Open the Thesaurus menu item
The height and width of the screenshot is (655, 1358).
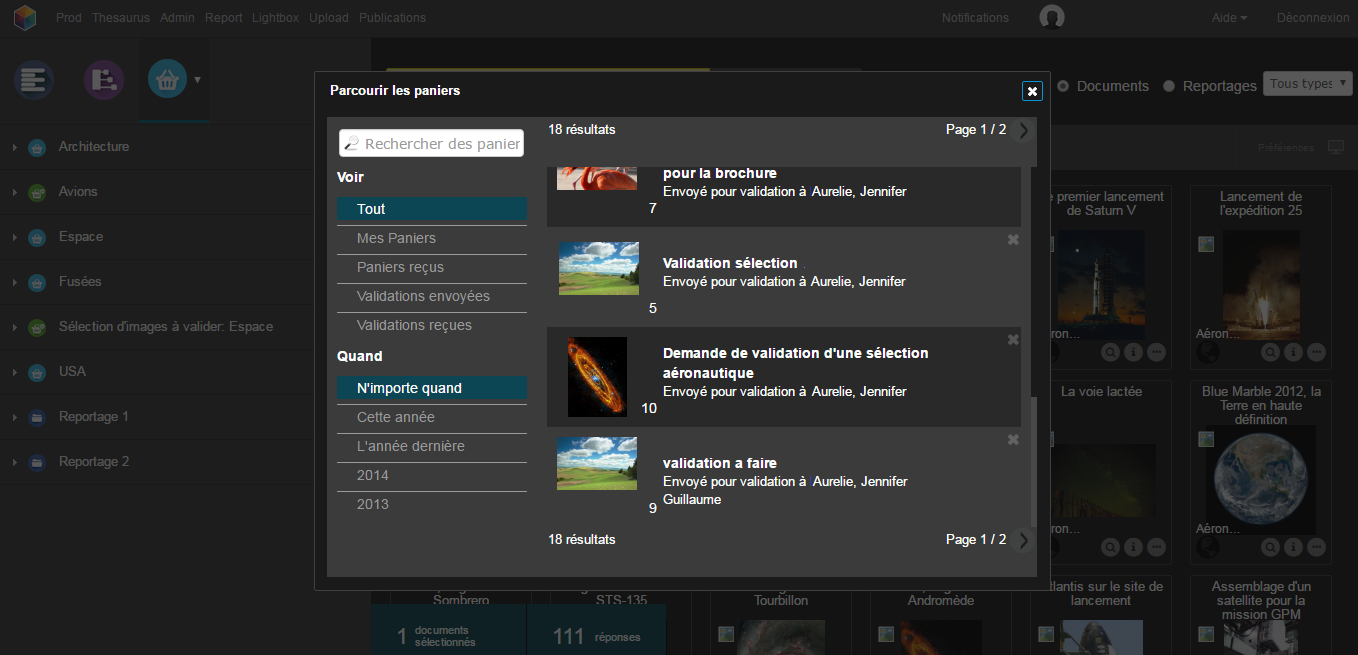click(x=120, y=18)
